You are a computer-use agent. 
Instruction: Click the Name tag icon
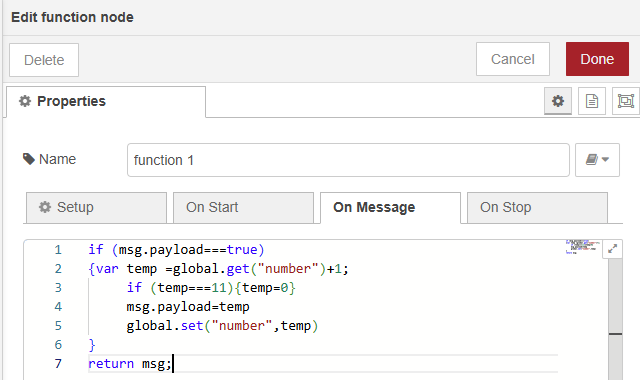point(29,159)
